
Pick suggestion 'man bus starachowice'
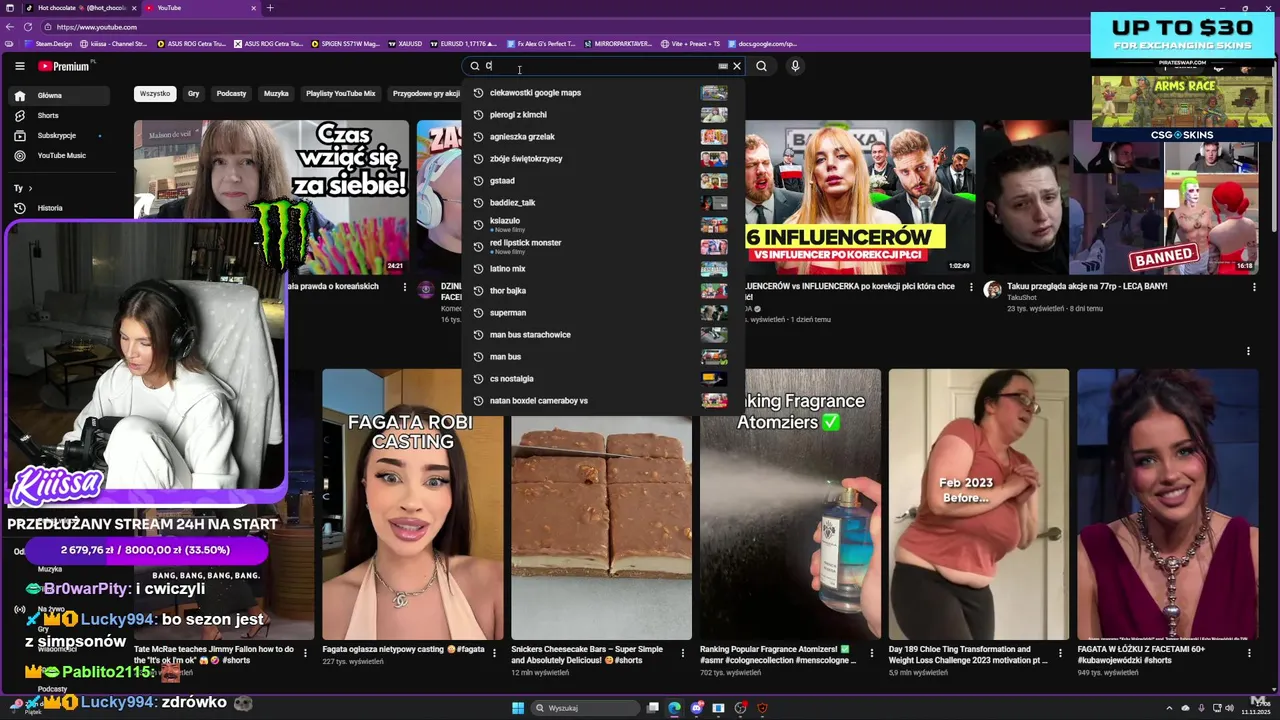point(603,335)
